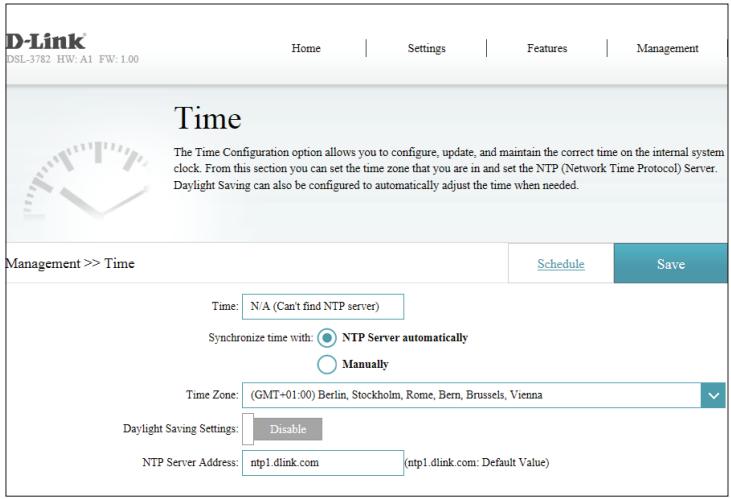Viewport: 731px width, 499px height.
Task: Open the Time Zone combo box
Action: [470, 396]
